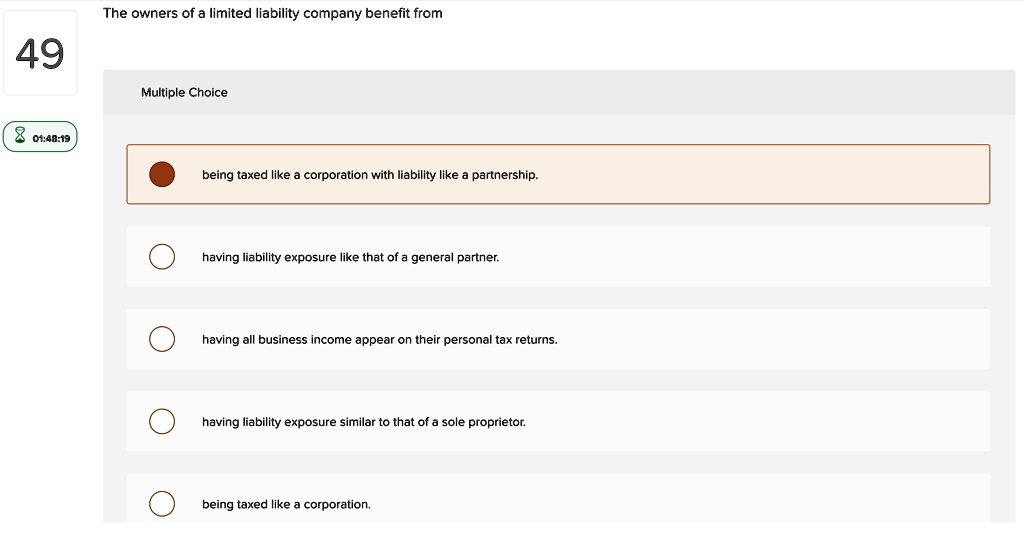Select radio for 'liability exposure like general partner'
1024x537 pixels.
tap(162, 257)
